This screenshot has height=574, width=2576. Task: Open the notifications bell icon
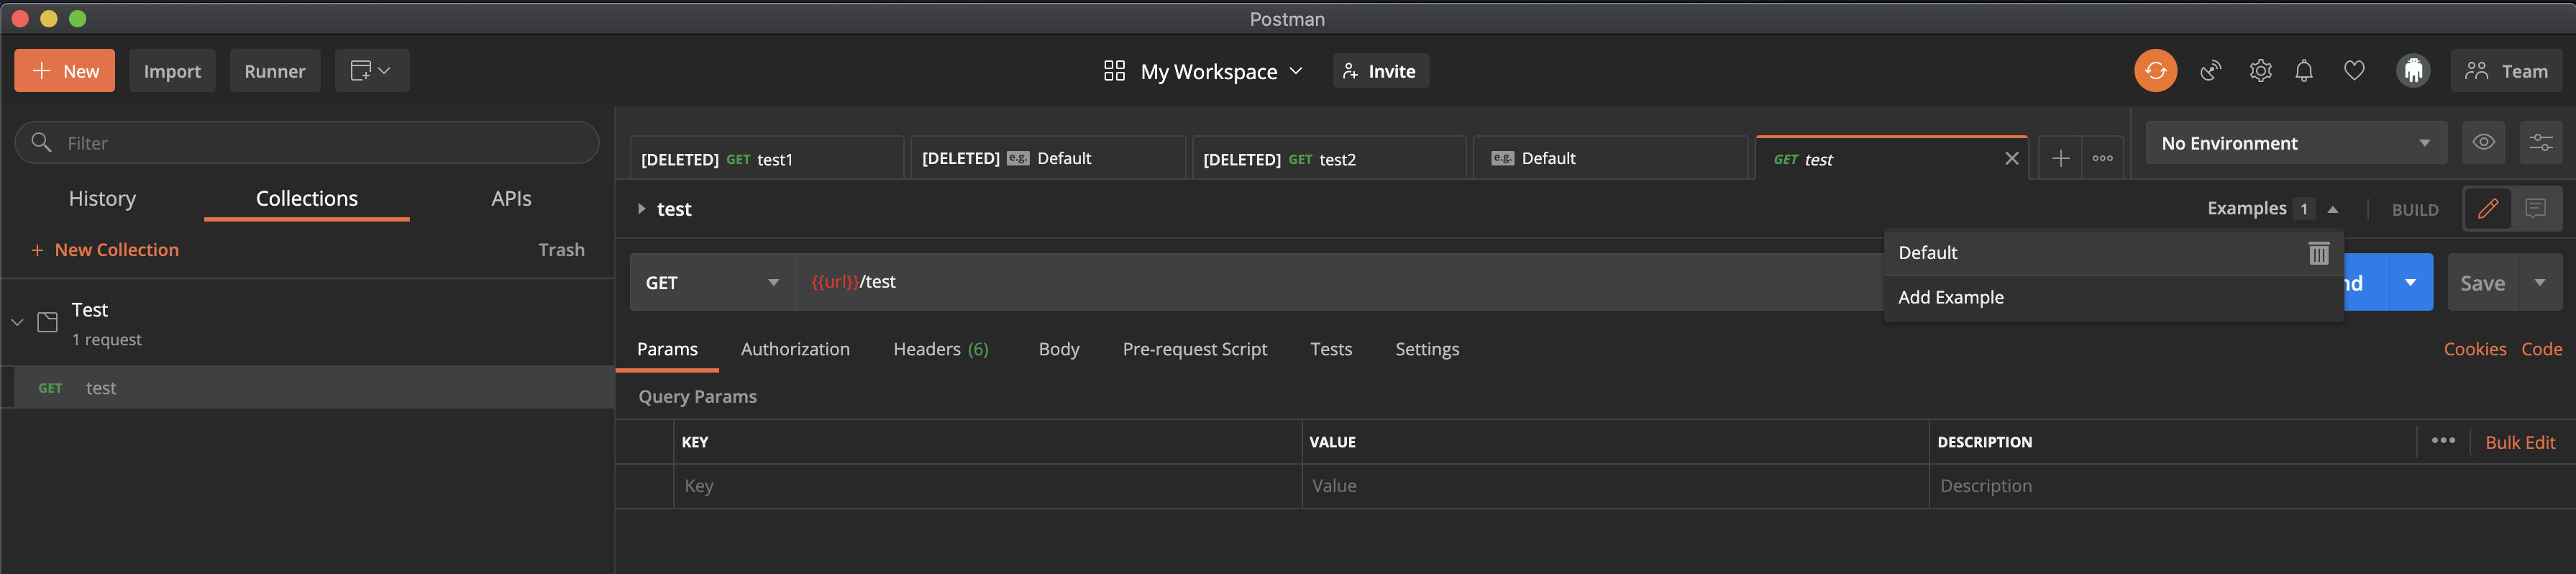[2304, 71]
